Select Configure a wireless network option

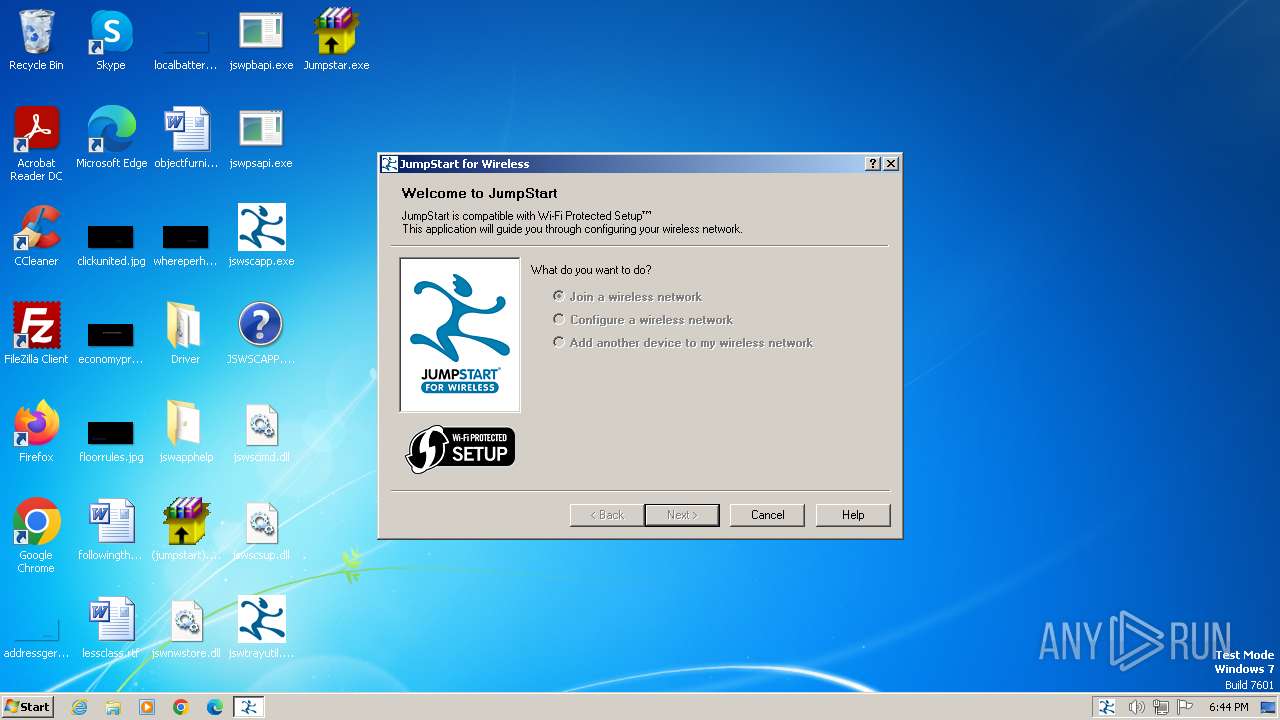coord(643,320)
